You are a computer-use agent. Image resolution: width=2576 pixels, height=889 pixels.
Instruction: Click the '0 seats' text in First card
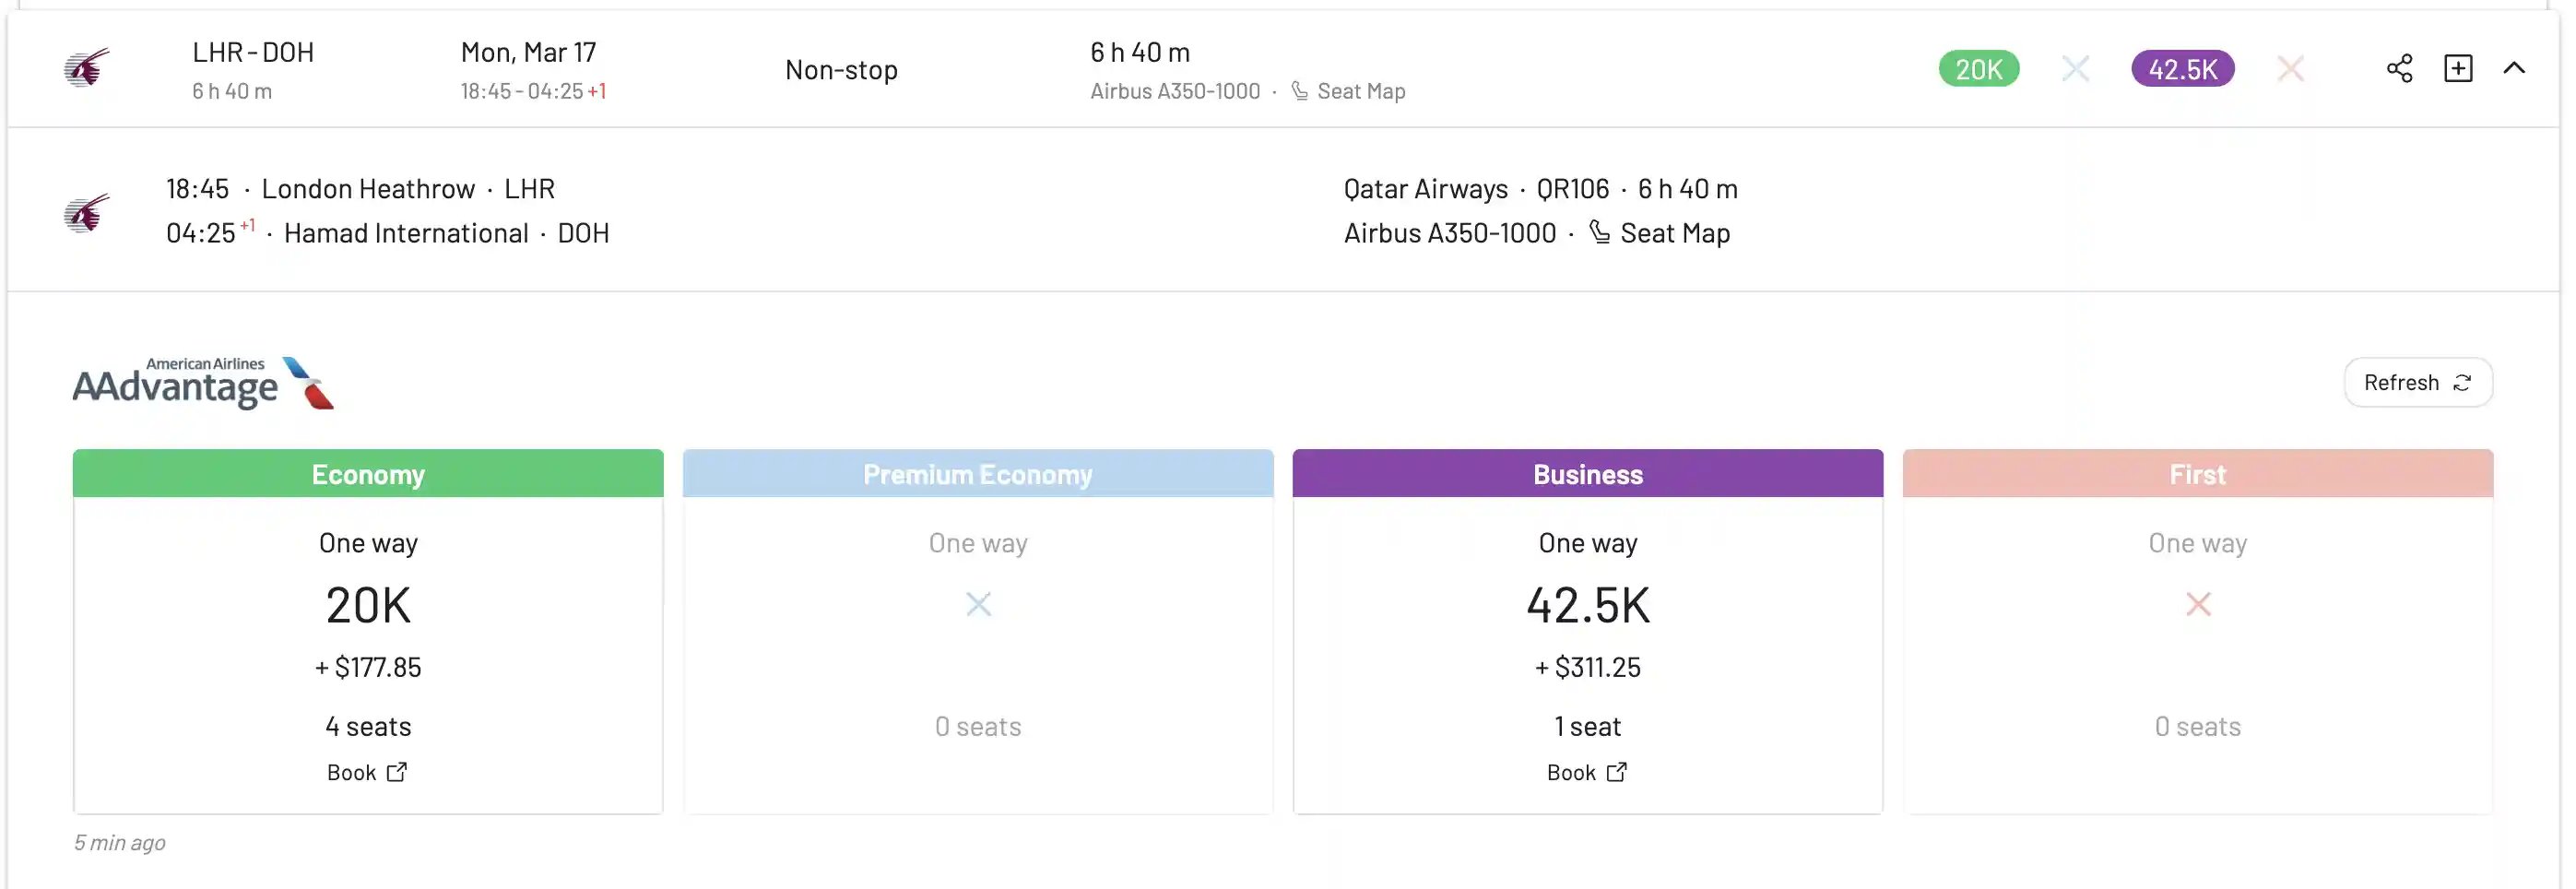tap(2198, 726)
